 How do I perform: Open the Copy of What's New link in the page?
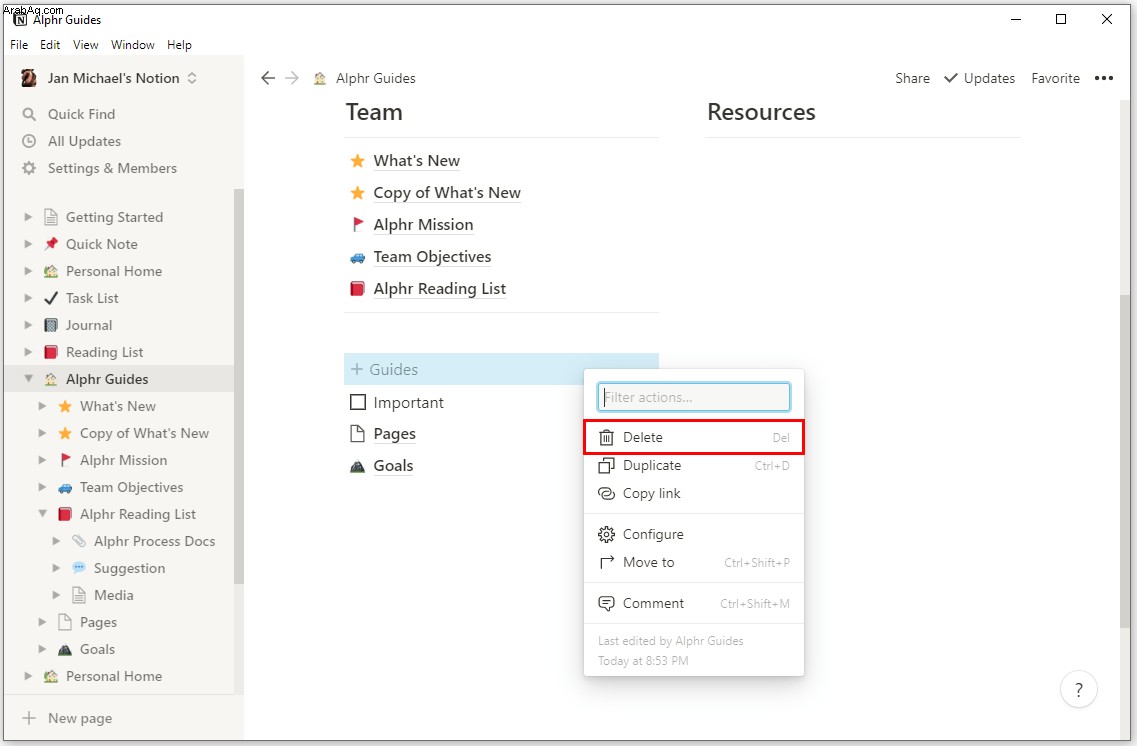tap(447, 193)
